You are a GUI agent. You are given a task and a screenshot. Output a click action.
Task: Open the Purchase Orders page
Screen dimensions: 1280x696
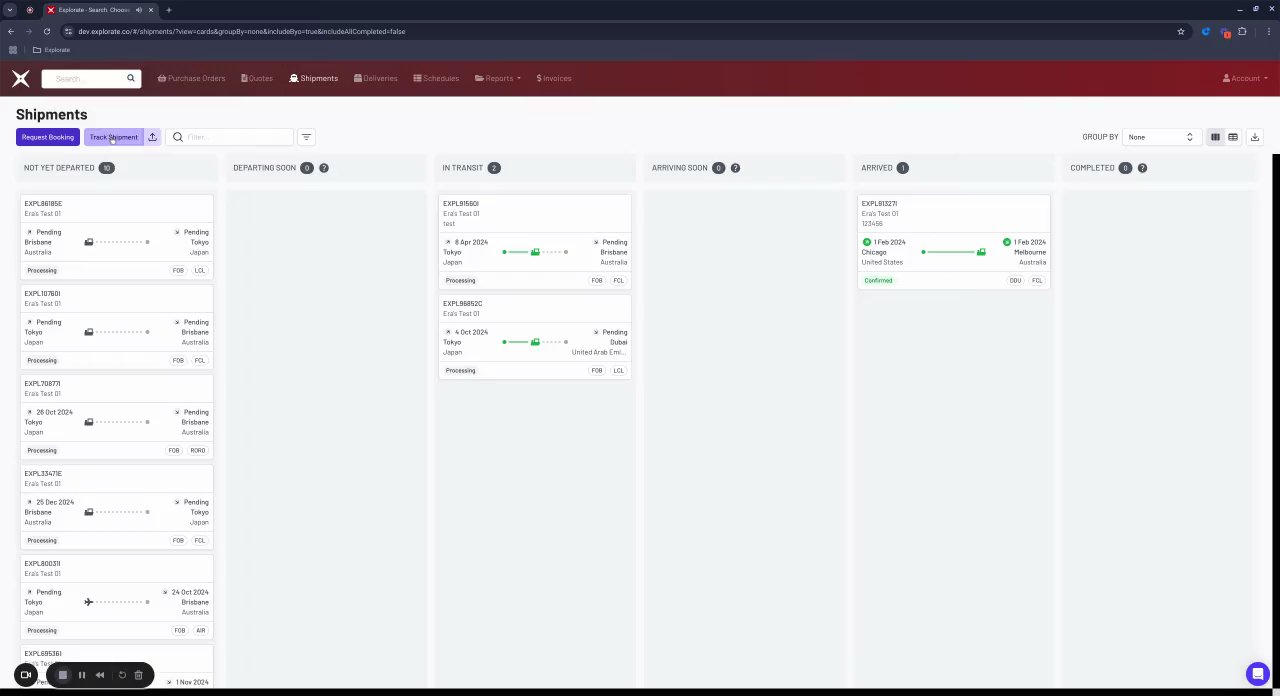[191, 78]
